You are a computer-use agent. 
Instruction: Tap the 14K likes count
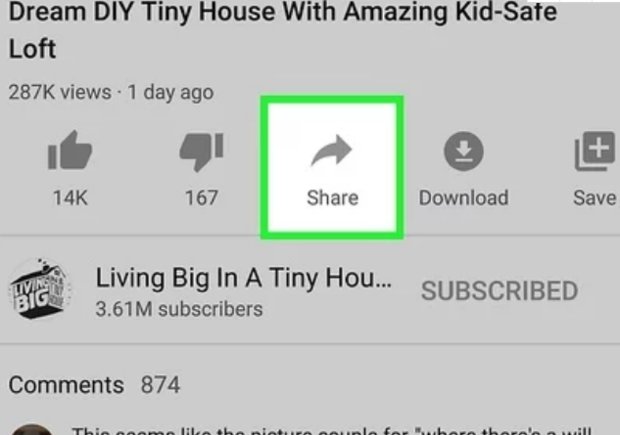point(70,198)
